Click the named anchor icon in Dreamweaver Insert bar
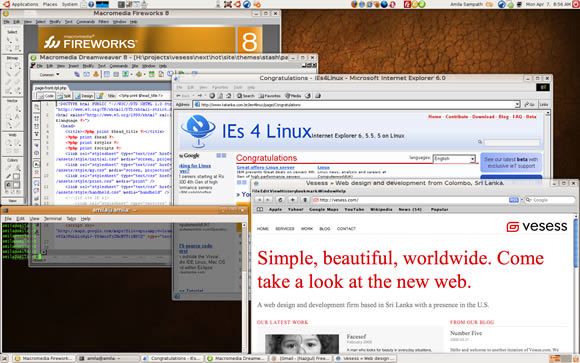 click(x=96, y=74)
